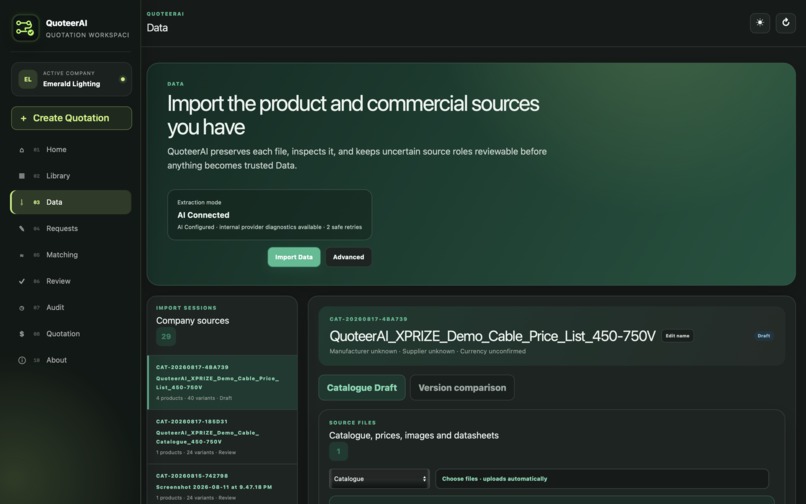Click the Review checkmark icon
Screen dimensions: 806x504
click(x=22, y=281)
